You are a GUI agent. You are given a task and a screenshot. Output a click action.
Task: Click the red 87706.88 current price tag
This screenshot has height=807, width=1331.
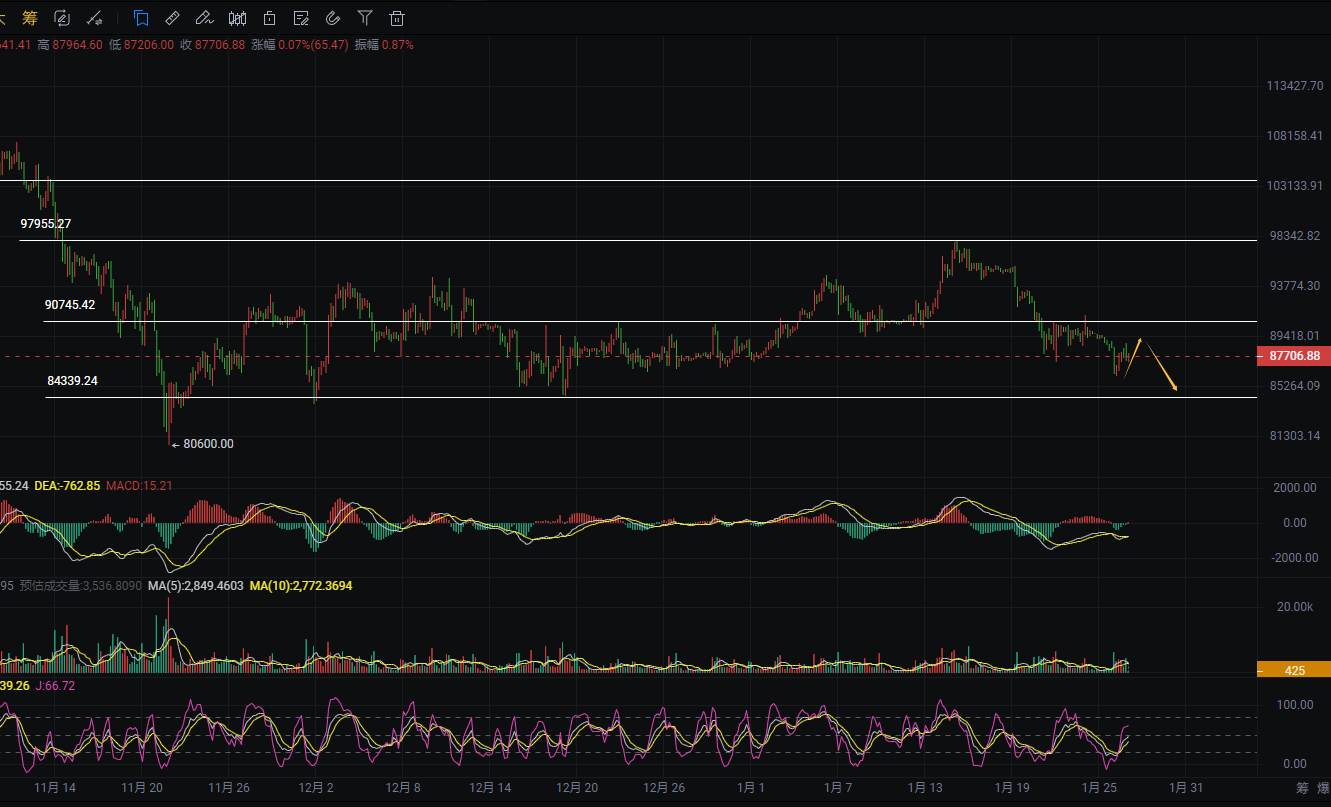[x=1294, y=356]
